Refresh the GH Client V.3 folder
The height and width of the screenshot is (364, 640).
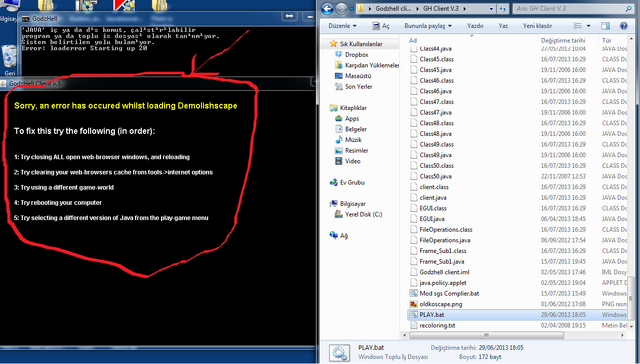[x=503, y=9]
